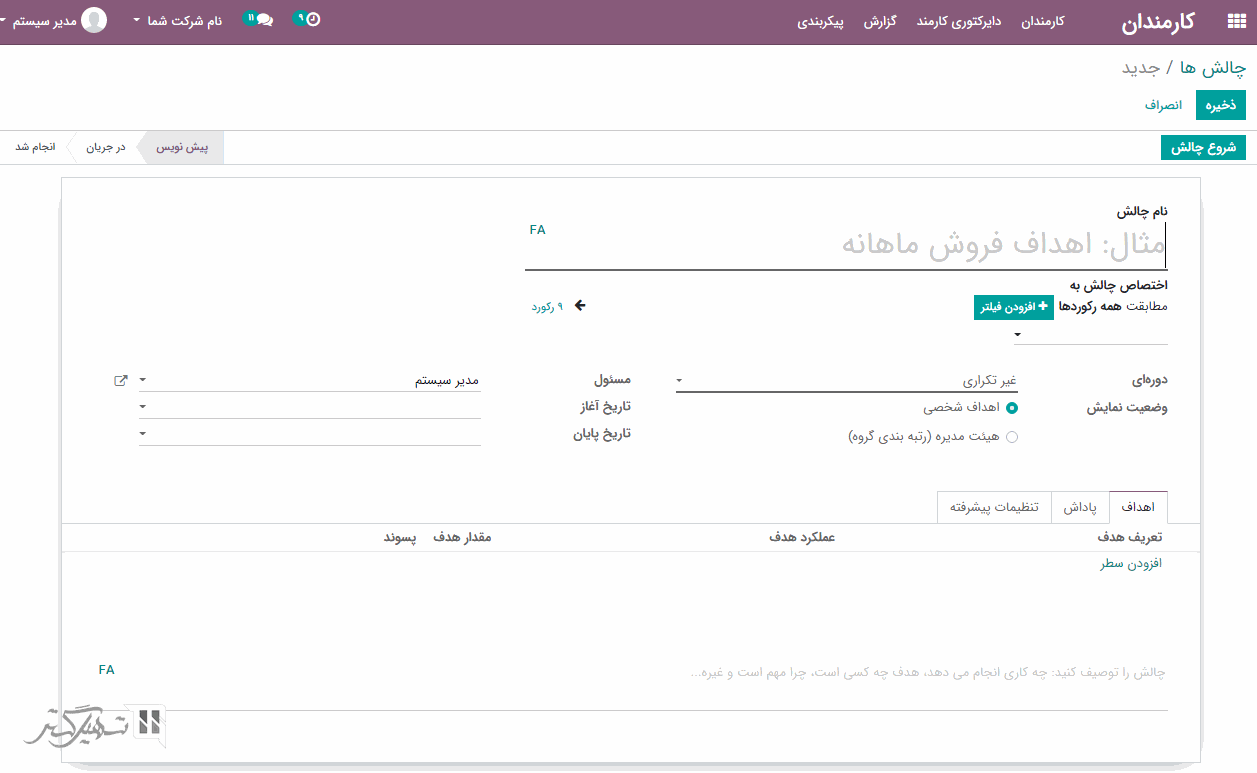
Task: Click the ذخیره save button
Action: click(1220, 105)
